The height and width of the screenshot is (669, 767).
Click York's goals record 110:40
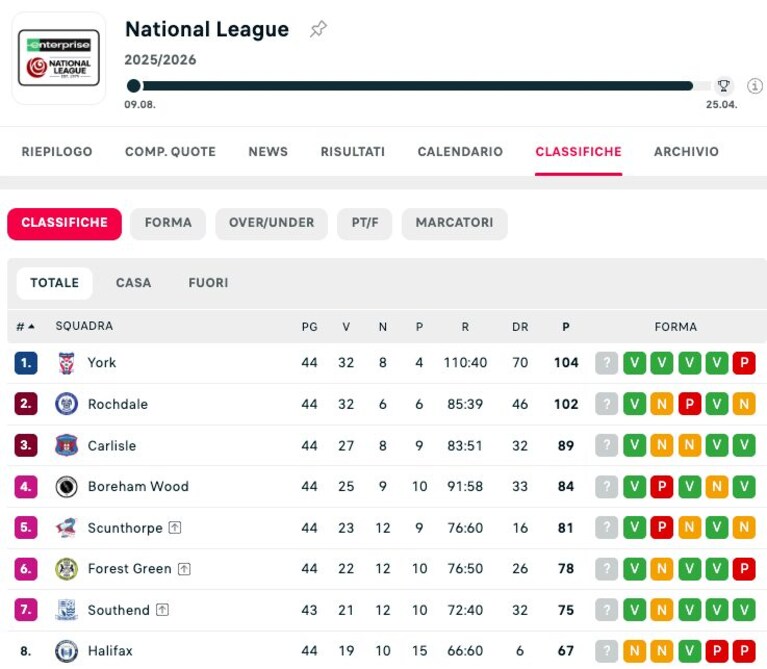(x=465, y=363)
